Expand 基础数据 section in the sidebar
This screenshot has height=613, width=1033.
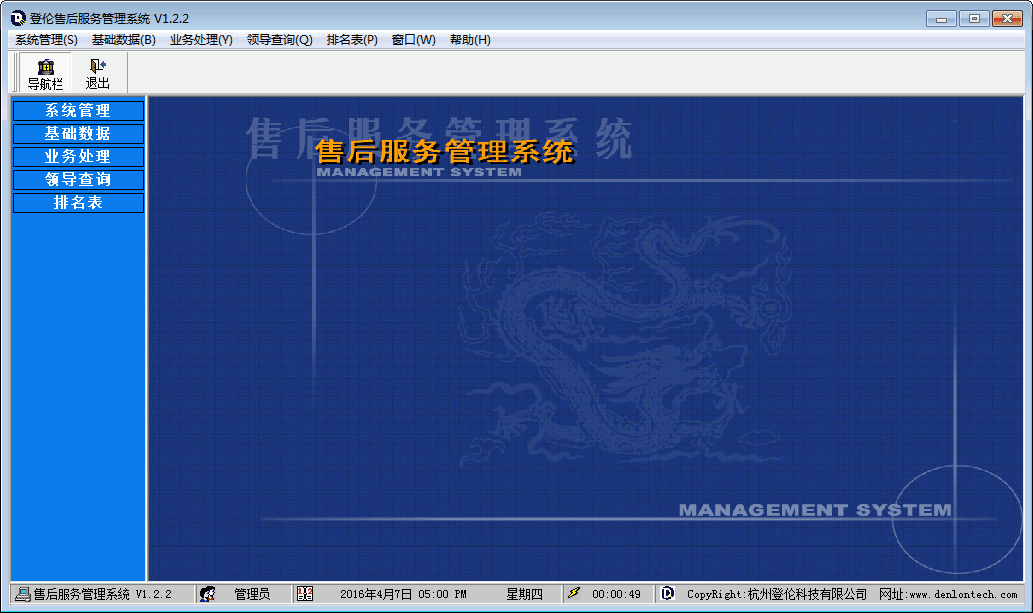(x=78, y=134)
